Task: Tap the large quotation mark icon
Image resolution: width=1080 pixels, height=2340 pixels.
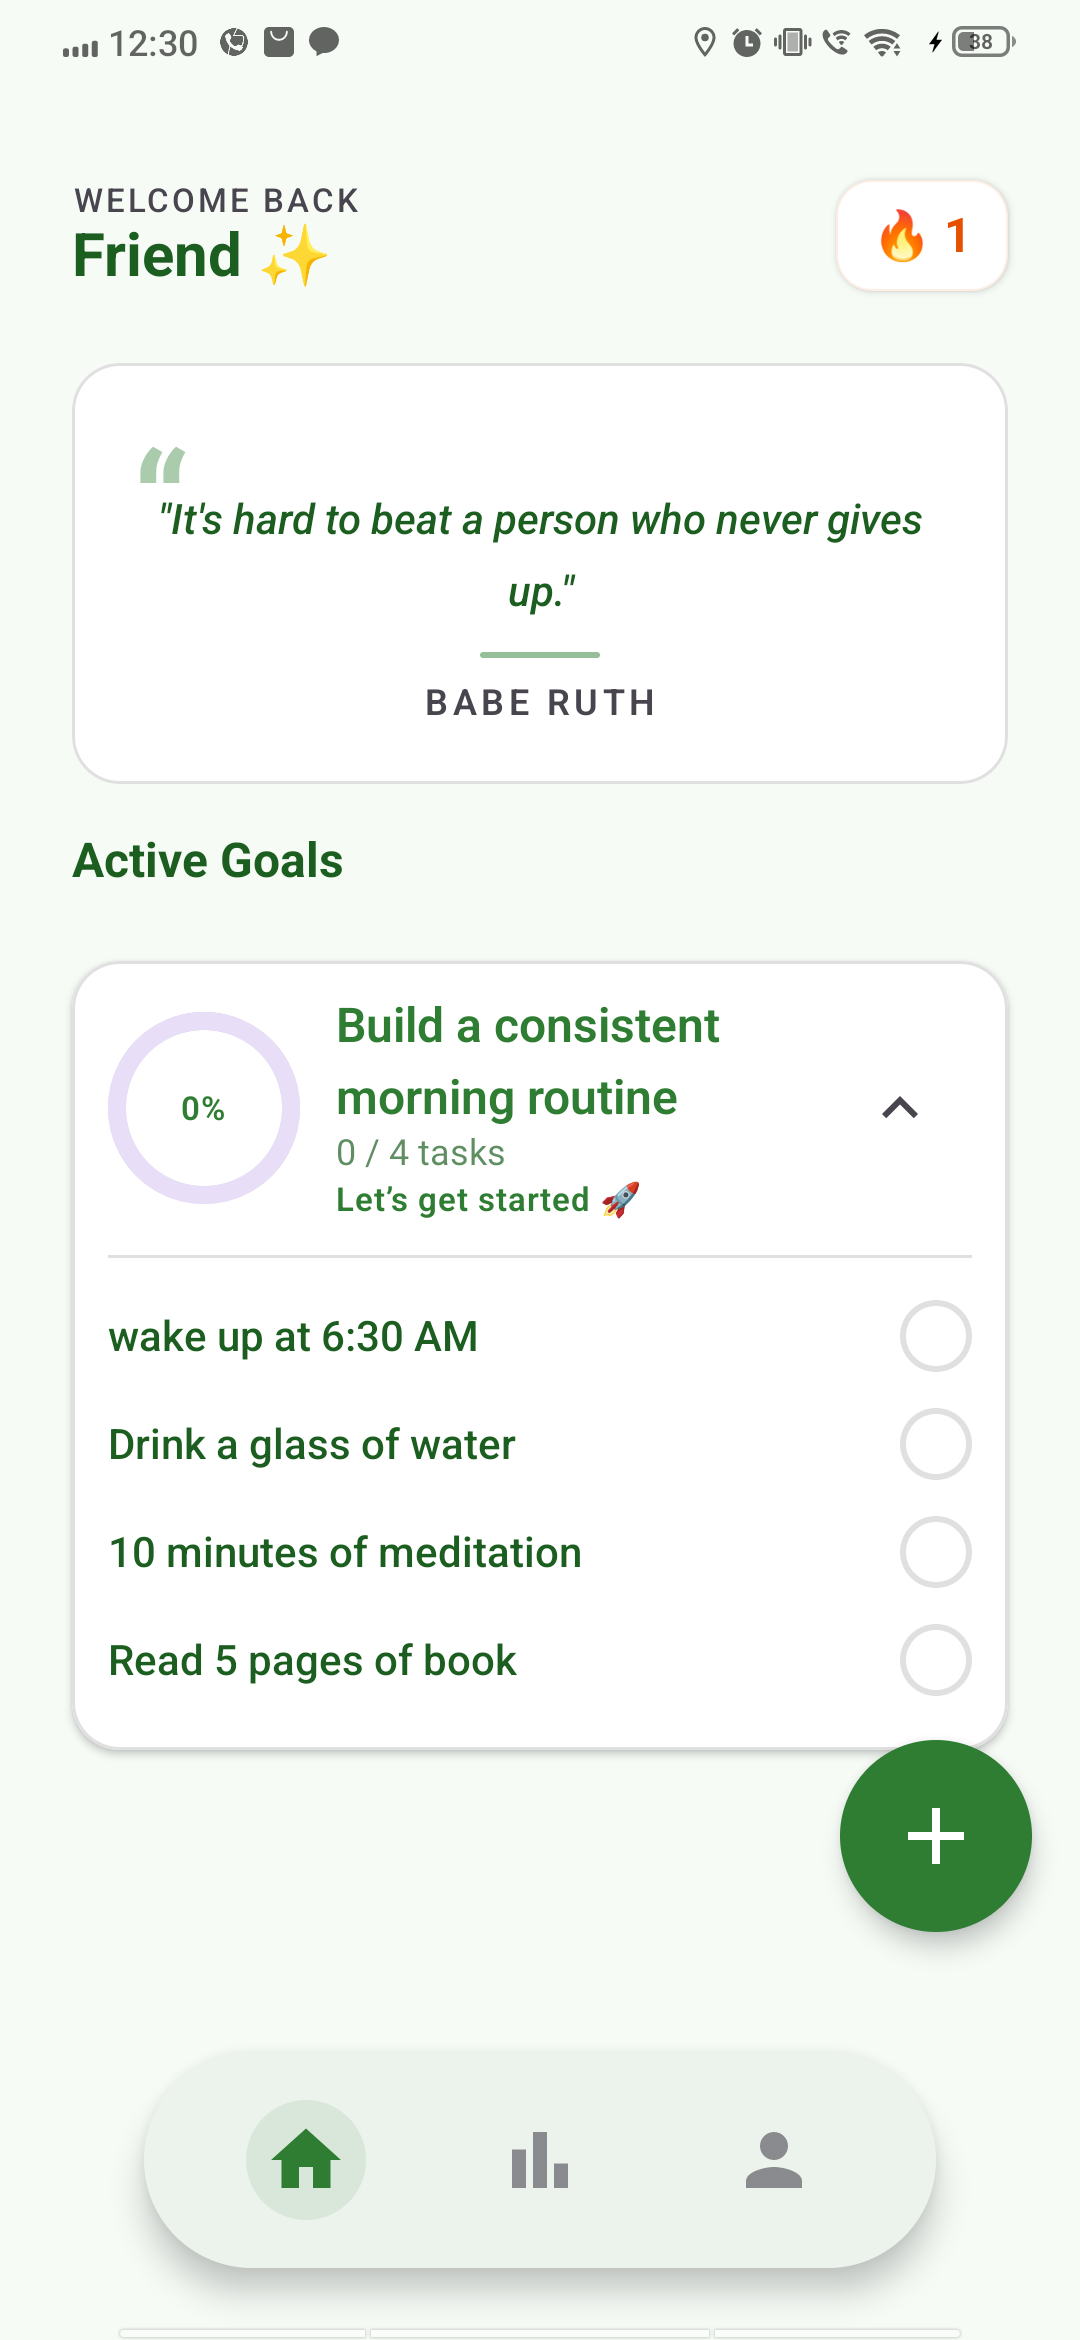Action: point(162,465)
